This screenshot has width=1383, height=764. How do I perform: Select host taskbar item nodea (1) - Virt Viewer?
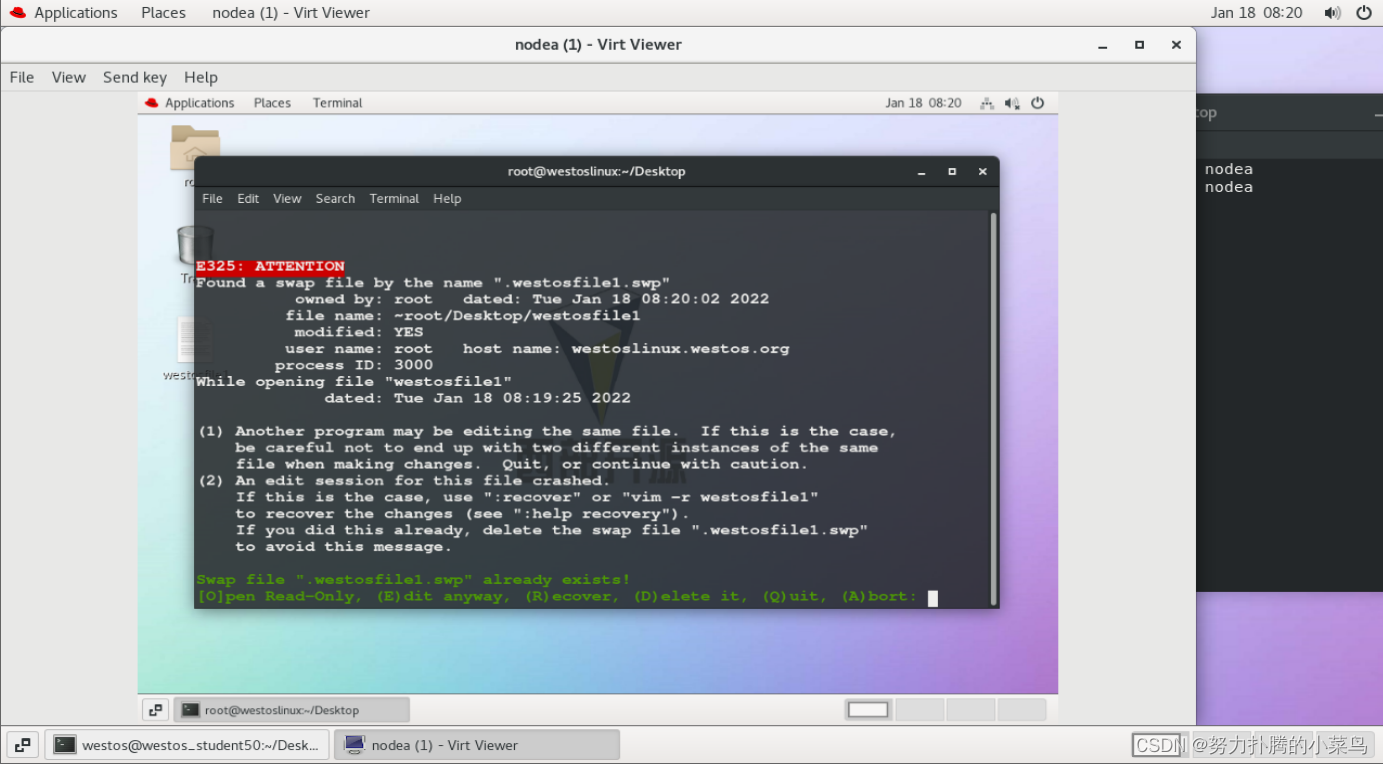[477, 745]
